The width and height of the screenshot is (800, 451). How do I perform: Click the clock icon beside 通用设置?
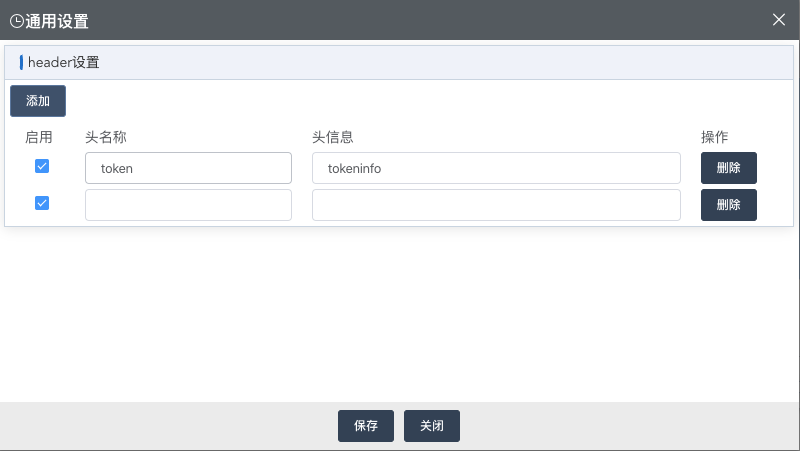pyautogui.click(x=17, y=21)
